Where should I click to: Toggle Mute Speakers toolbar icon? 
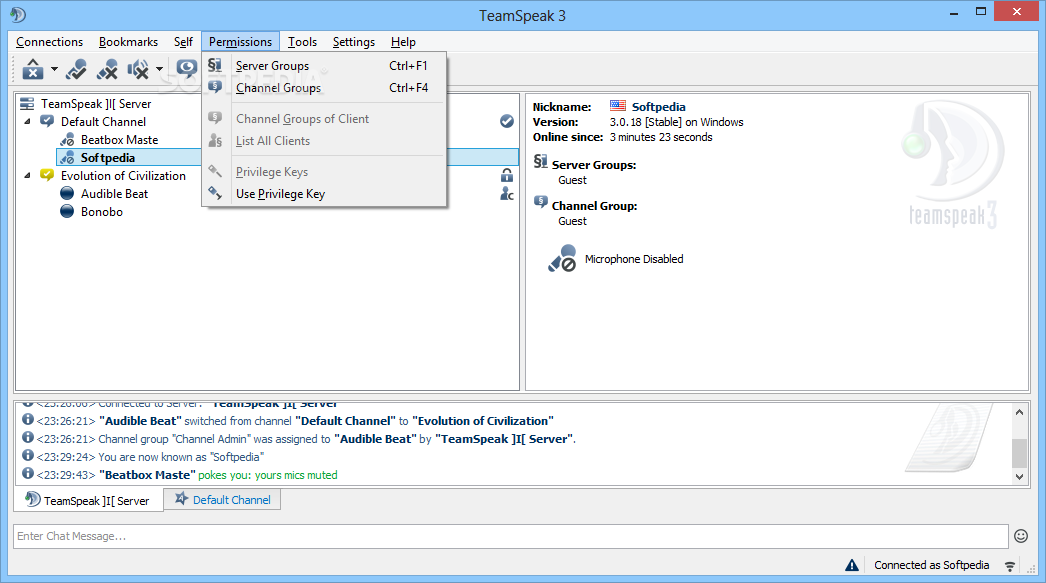coord(138,69)
